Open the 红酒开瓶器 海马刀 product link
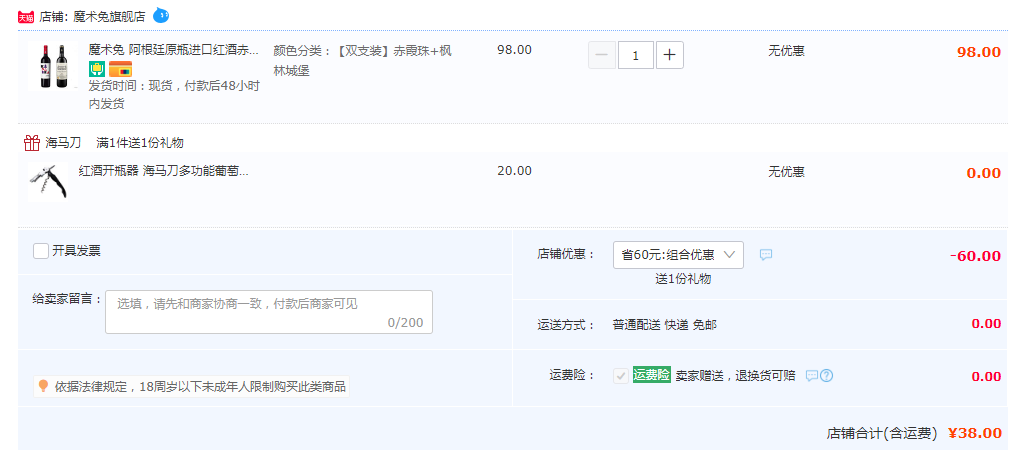Screen dimensions: 1016x450 click(x=163, y=171)
